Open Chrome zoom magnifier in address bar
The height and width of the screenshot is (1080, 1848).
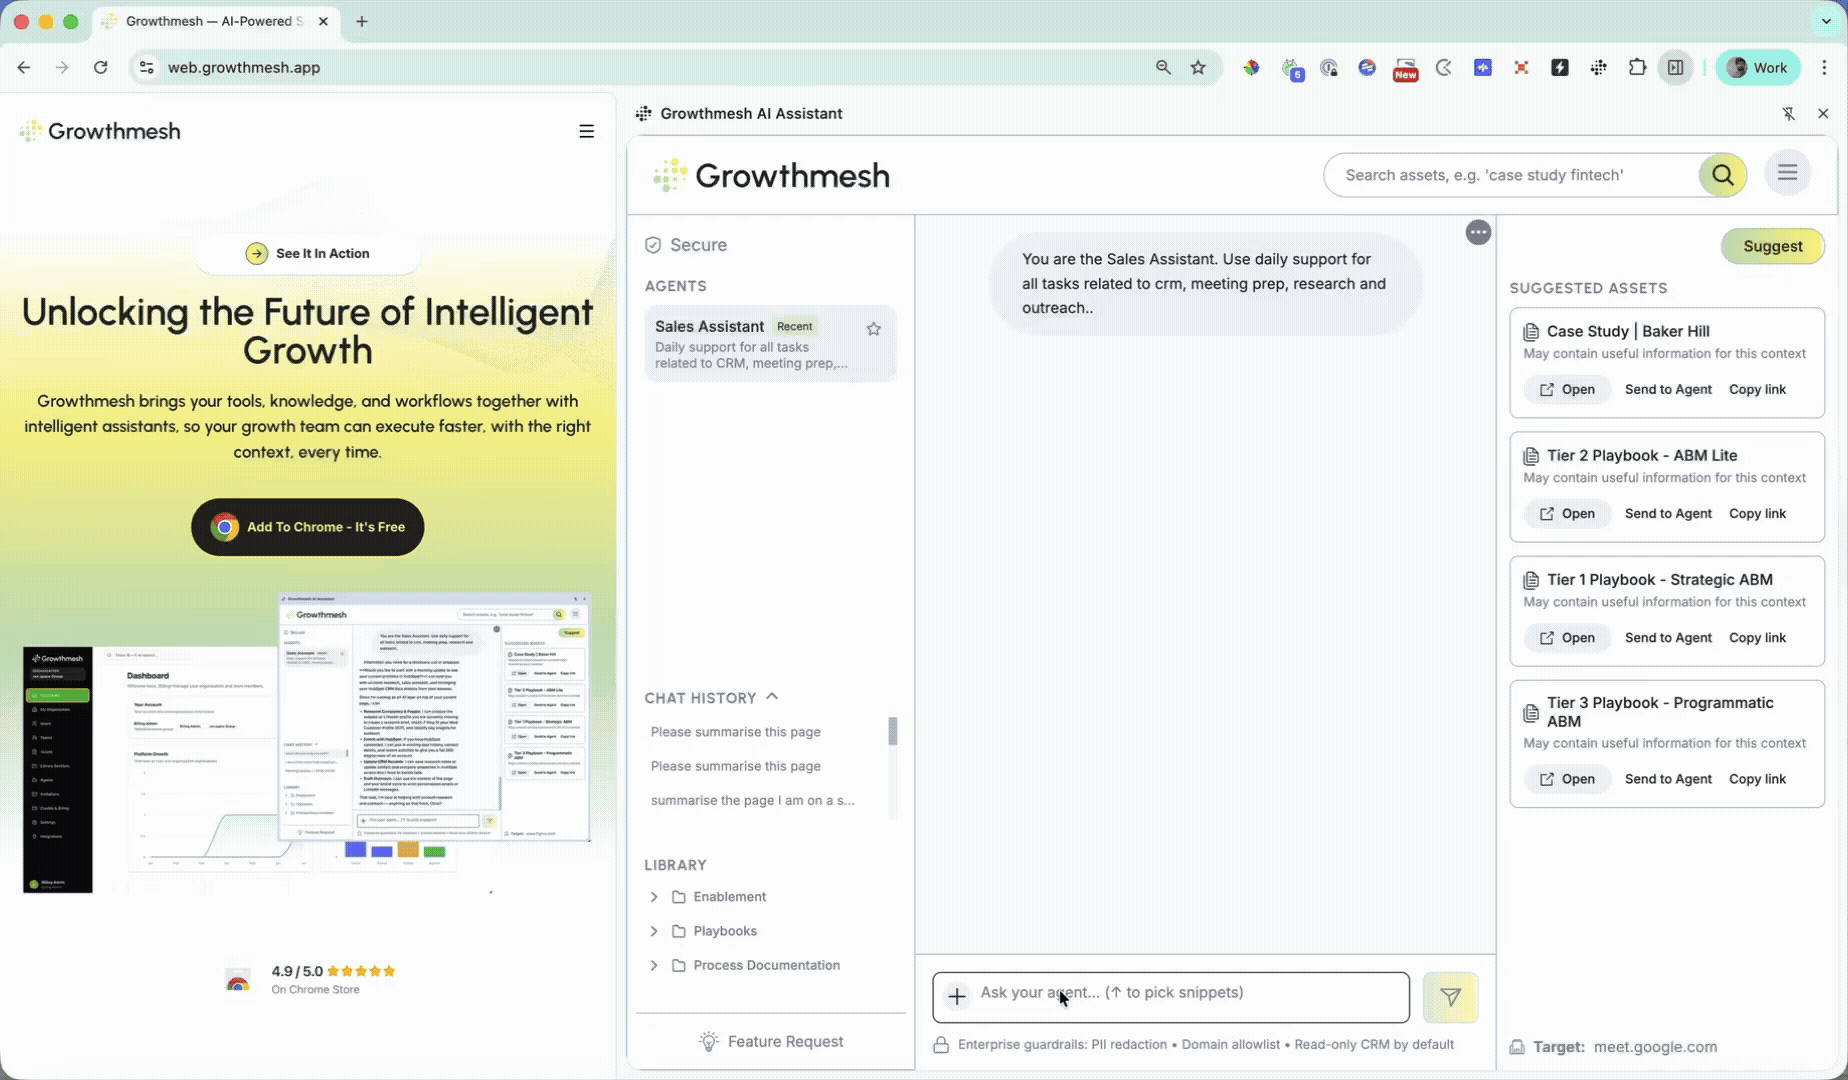(x=1163, y=67)
